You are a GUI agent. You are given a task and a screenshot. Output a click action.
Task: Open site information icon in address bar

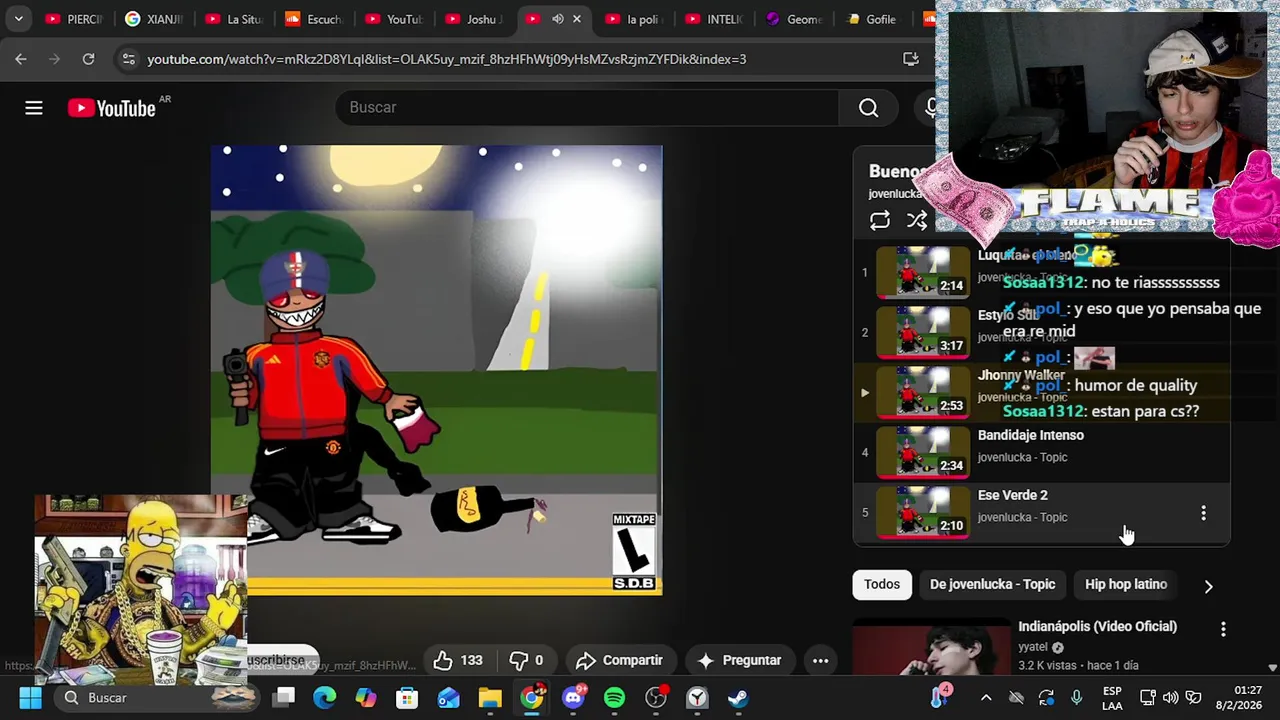(x=128, y=59)
